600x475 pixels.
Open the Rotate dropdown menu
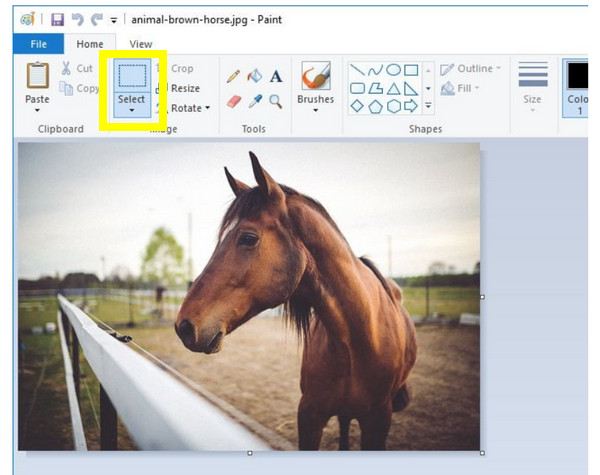183,108
